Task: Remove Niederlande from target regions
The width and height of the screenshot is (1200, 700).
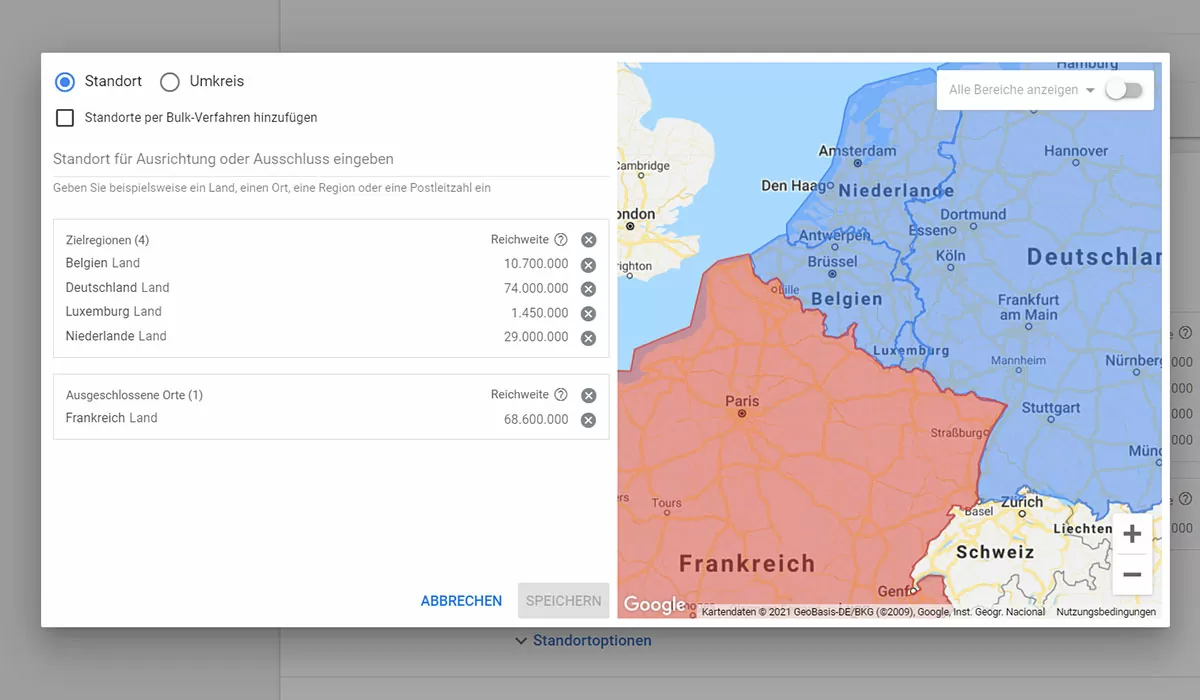Action: [588, 337]
